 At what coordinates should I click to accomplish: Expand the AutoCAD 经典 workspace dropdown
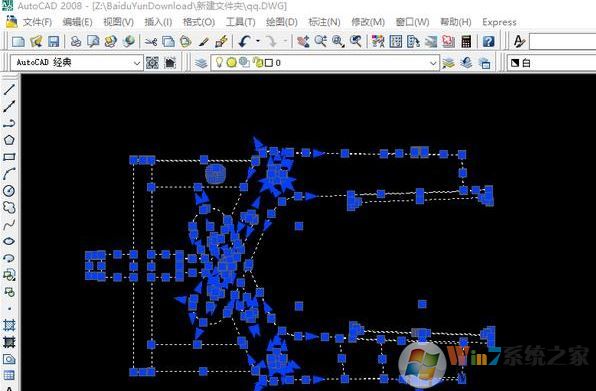pyautogui.click(x=137, y=63)
